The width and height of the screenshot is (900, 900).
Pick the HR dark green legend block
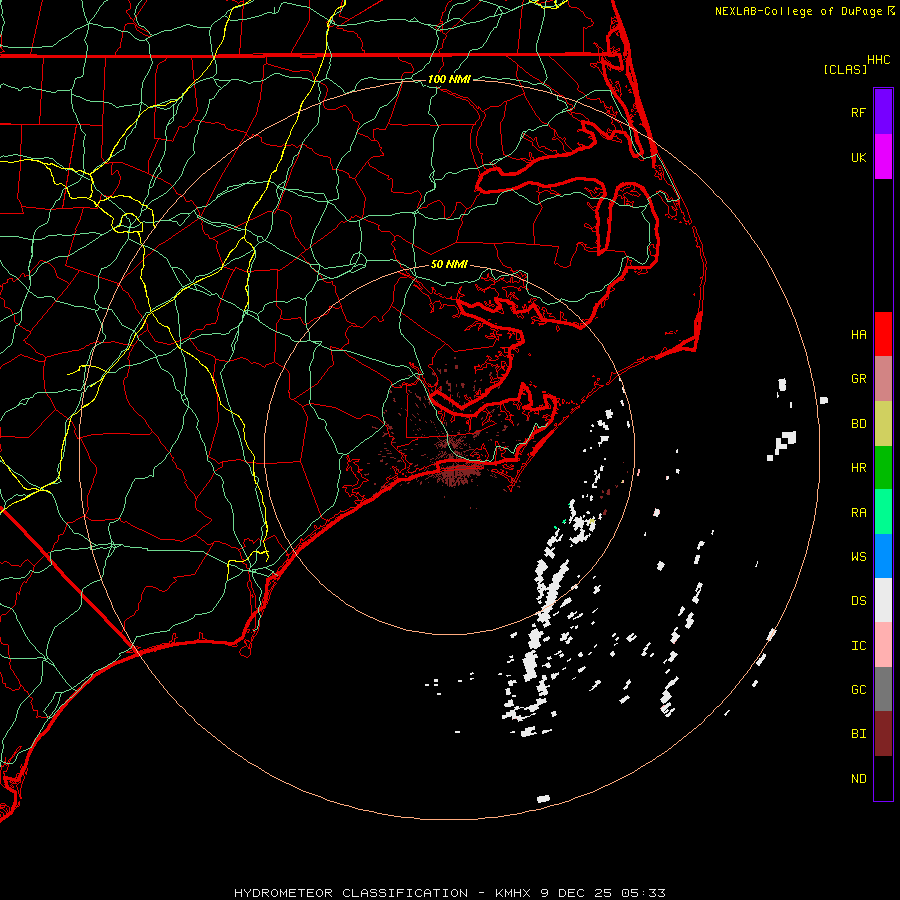click(883, 468)
